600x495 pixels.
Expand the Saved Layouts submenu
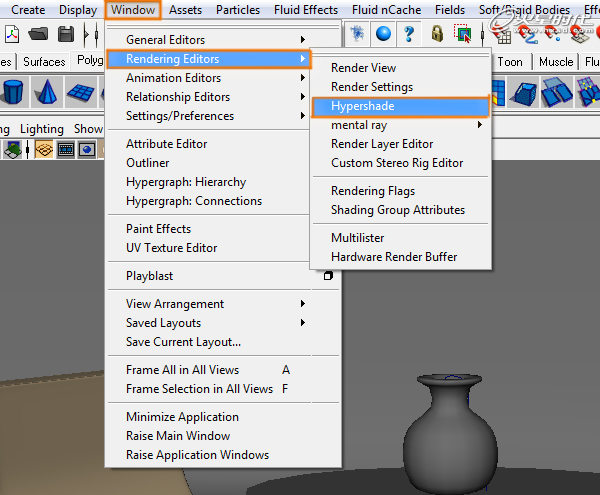(x=224, y=323)
